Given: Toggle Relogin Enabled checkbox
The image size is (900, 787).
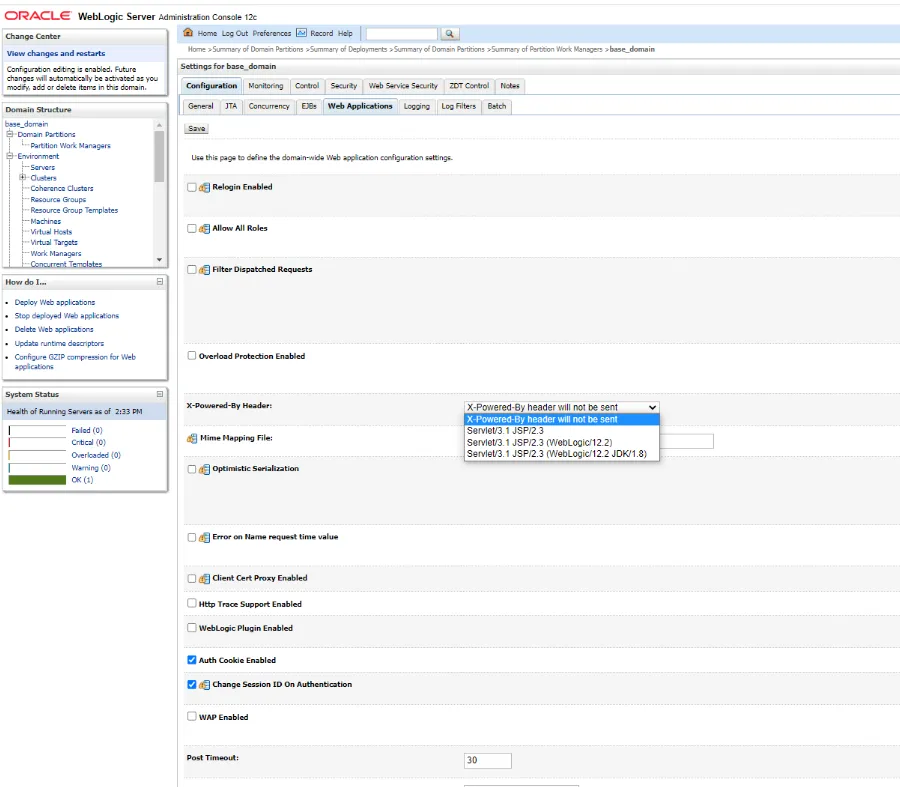Looking at the screenshot, I should coord(192,187).
